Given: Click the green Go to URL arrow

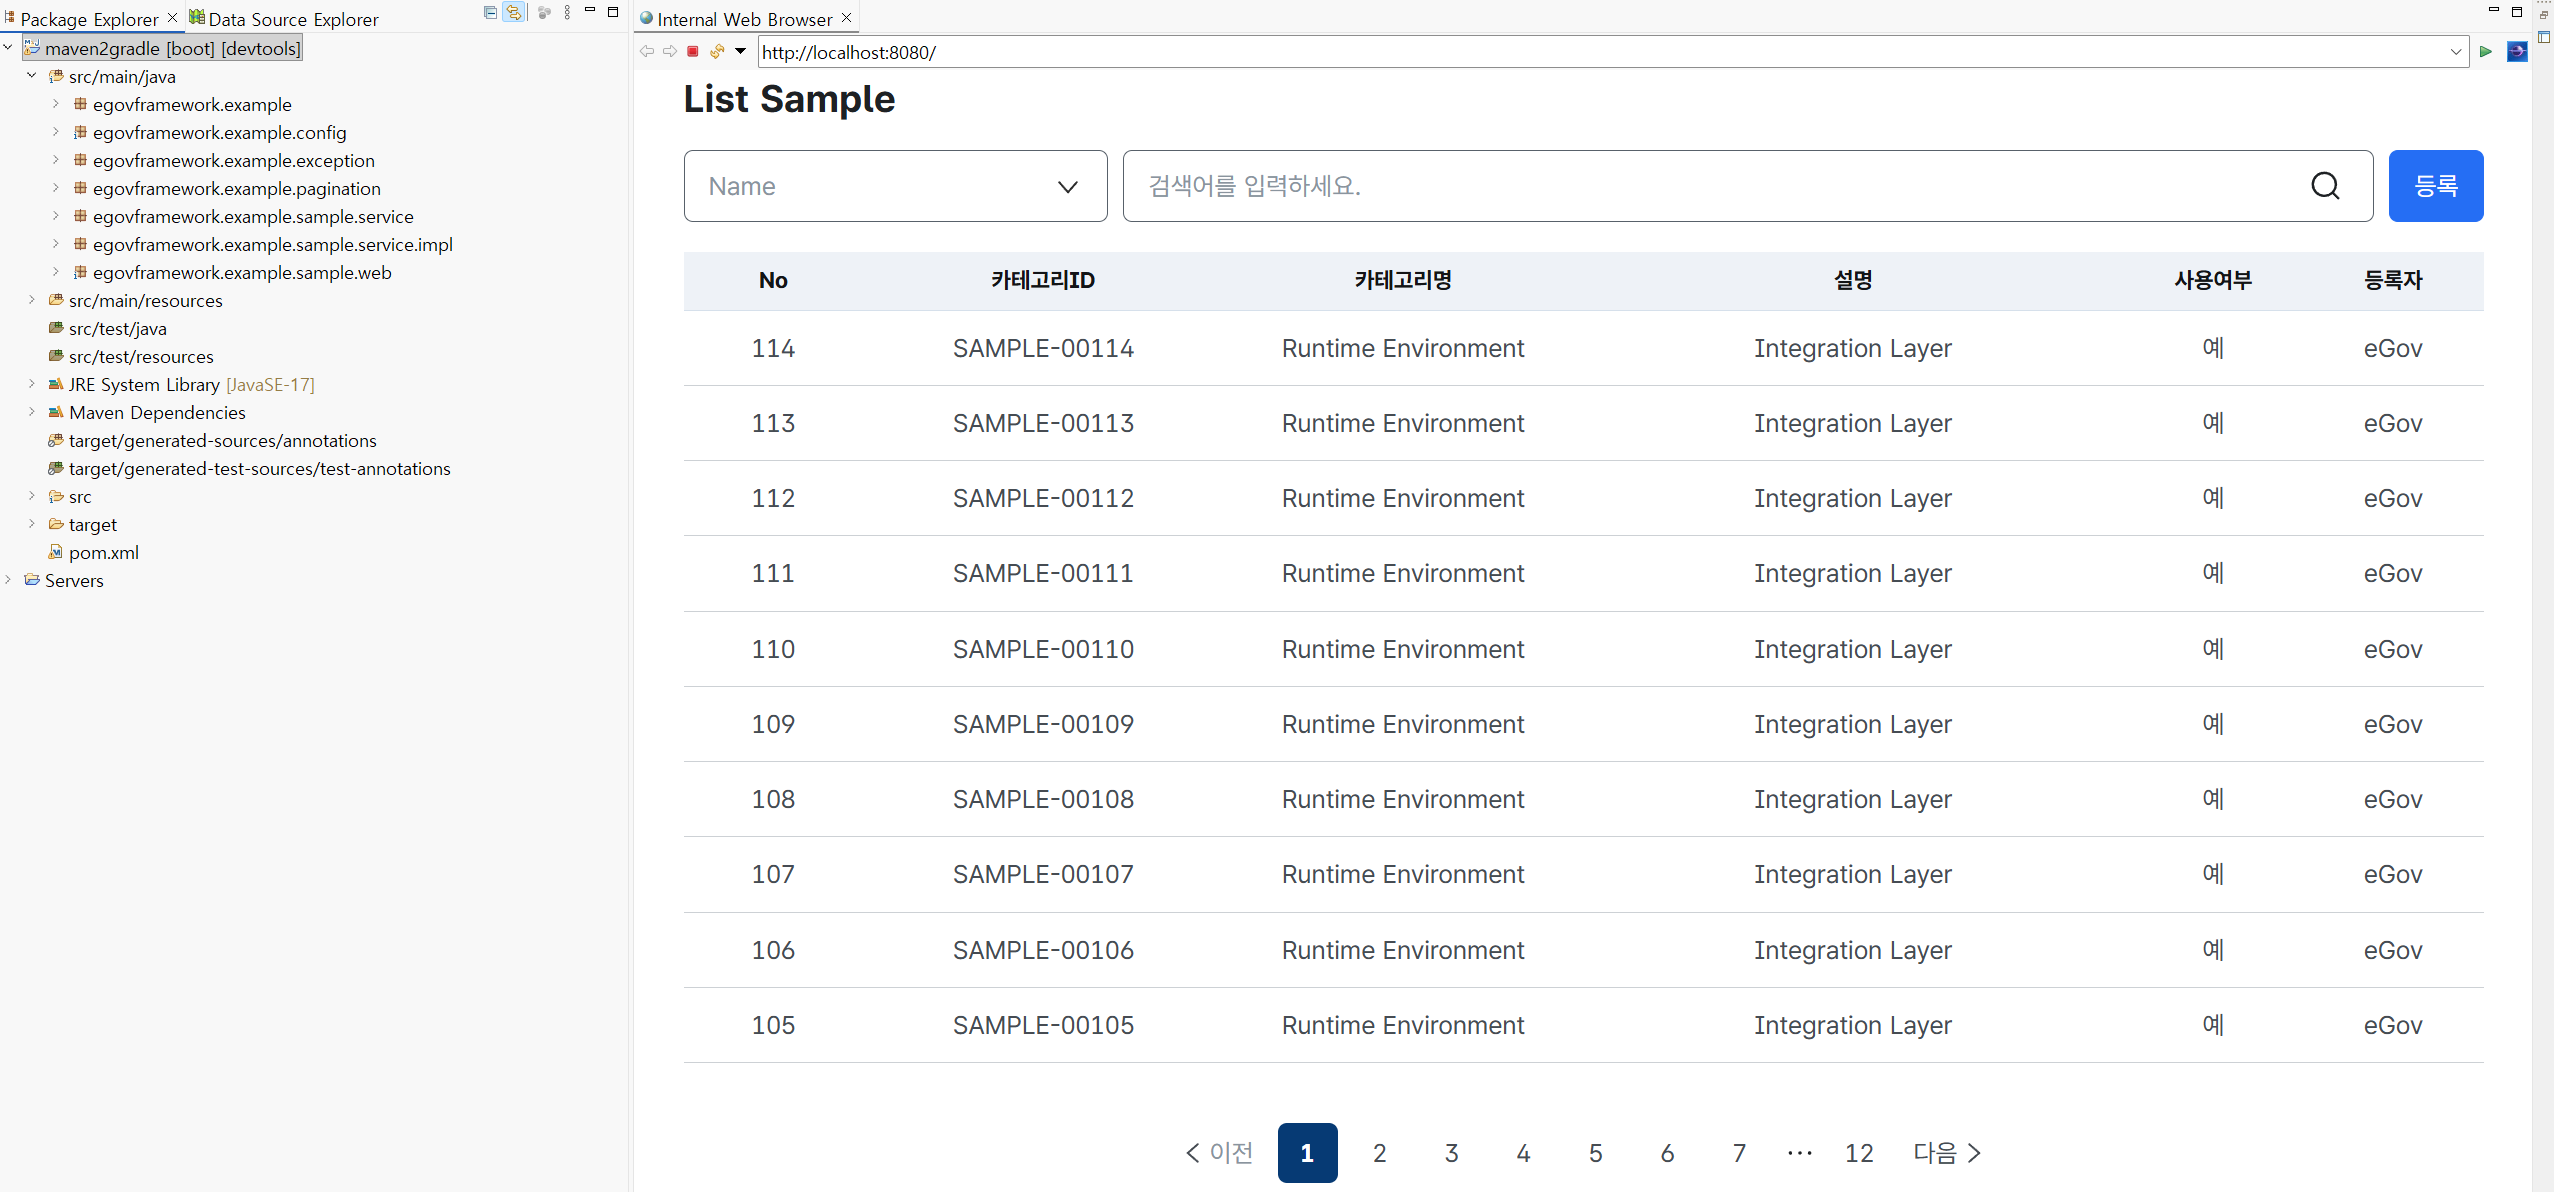Looking at the screenshot, I should [2486, 52].
